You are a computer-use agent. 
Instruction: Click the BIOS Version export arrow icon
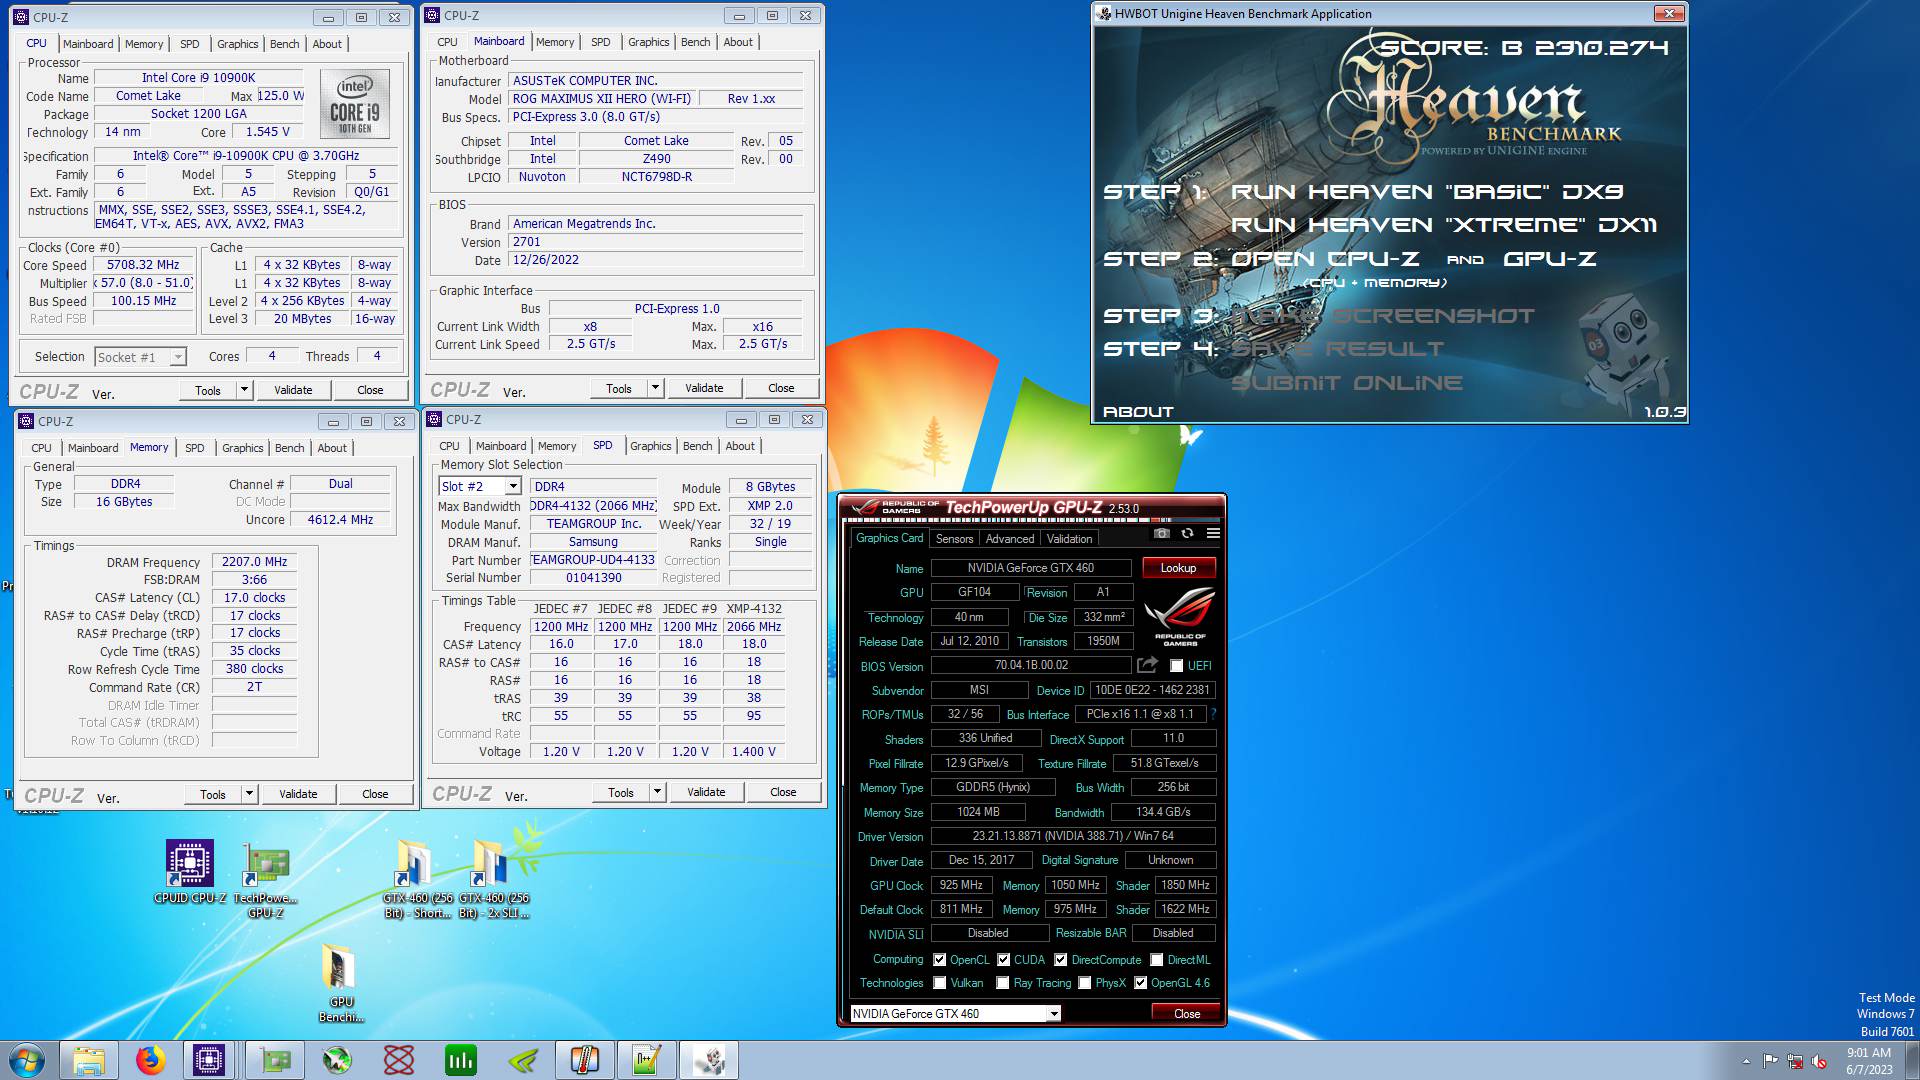coord(1147,665)
